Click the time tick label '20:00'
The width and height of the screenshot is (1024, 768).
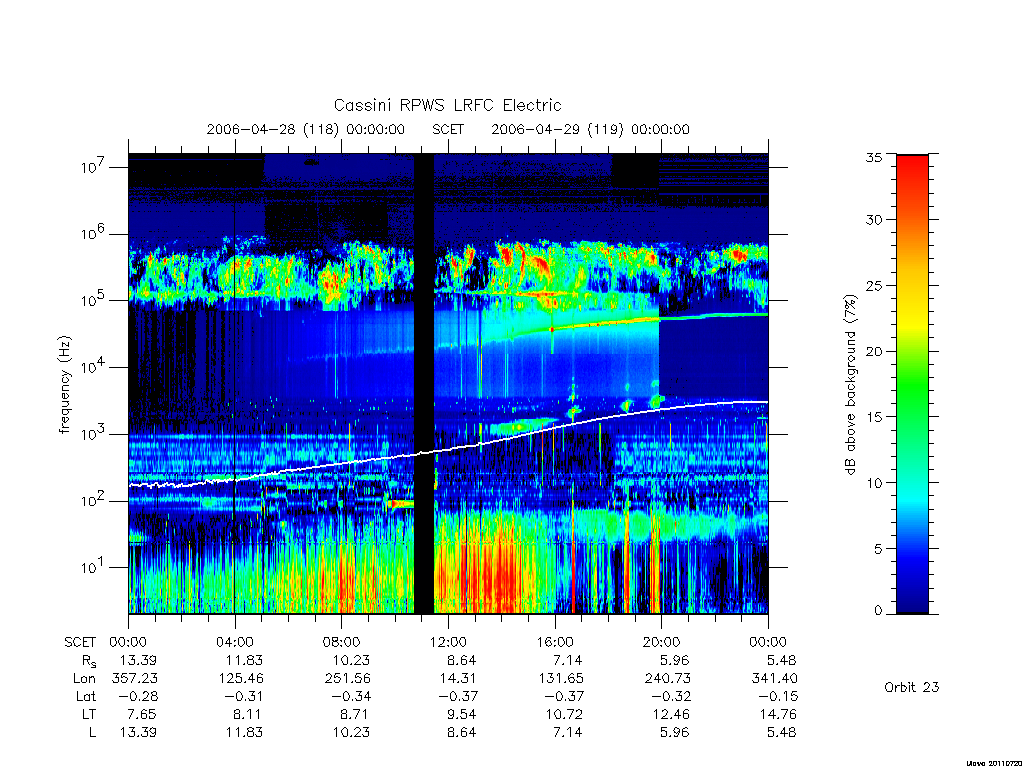click(661, 642)
